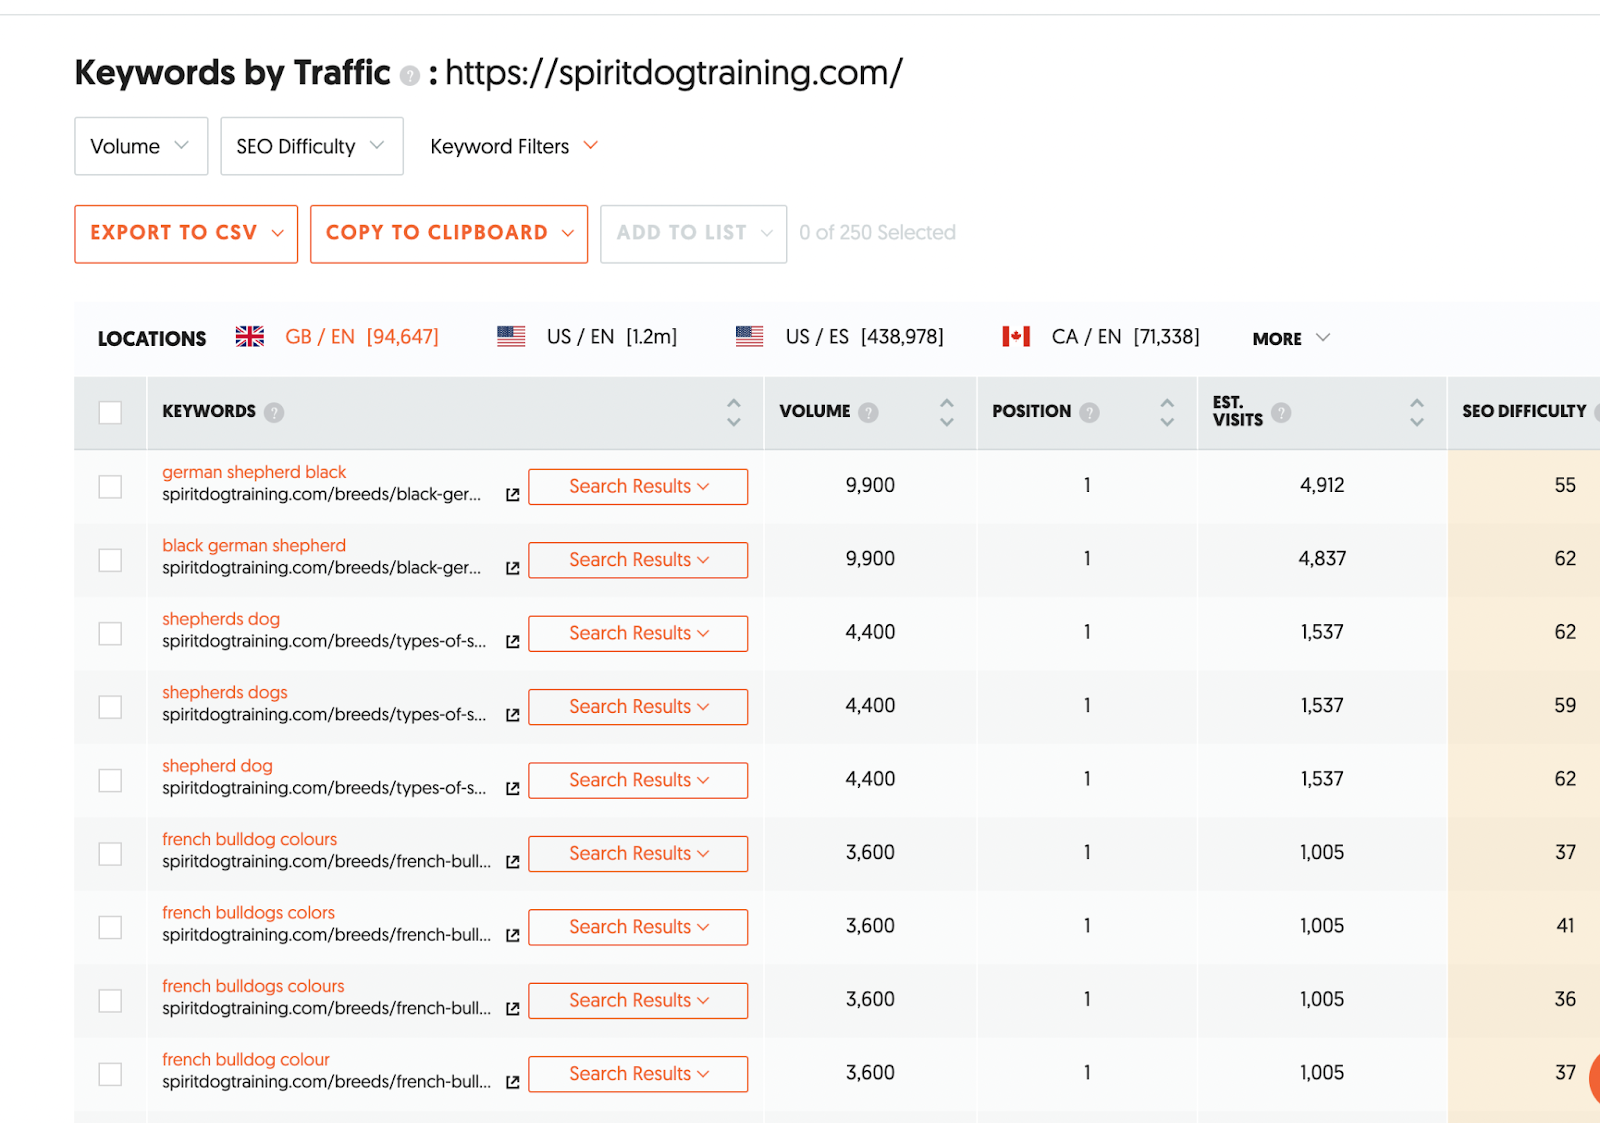Tick checkbox for french bulldogs colors

click(110, 927)
